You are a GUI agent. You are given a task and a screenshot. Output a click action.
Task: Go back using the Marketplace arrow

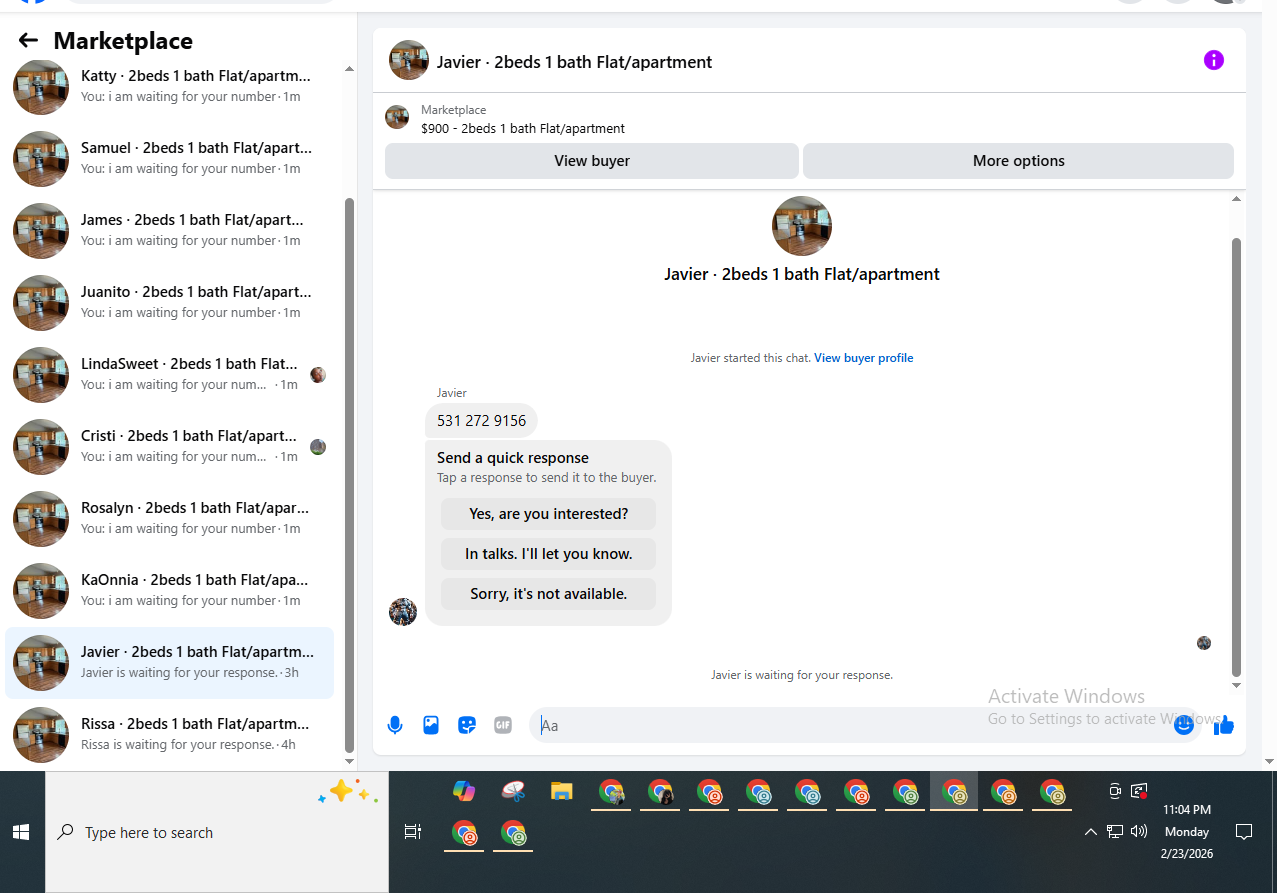(28, 41)
